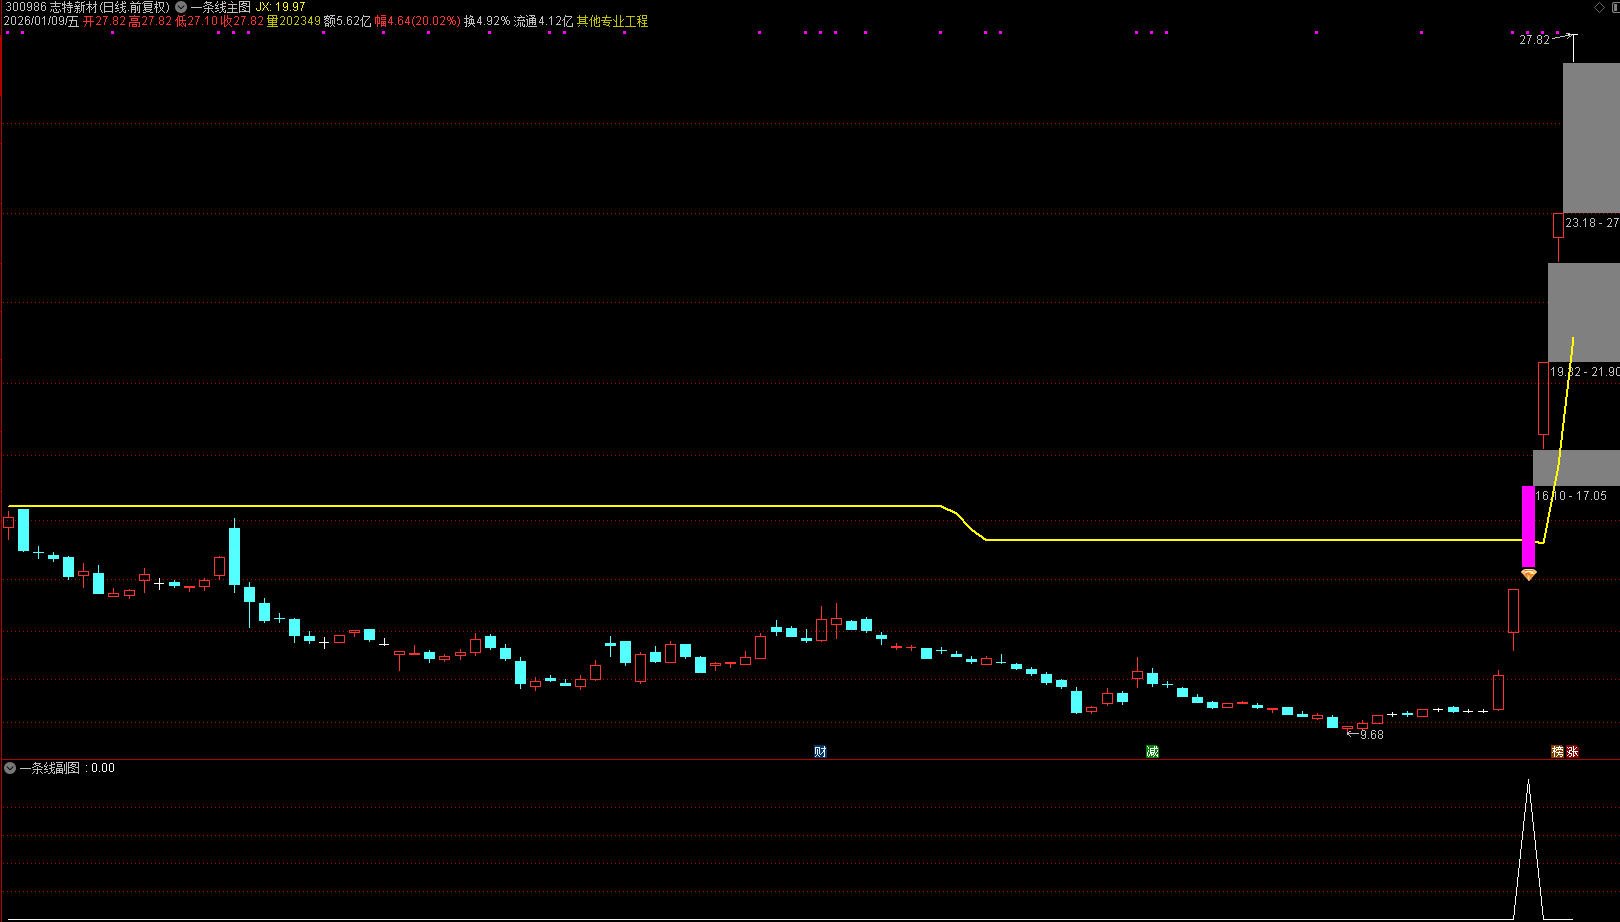Click the turnover rate 换4.92%

pyautogui.click(x=487, y=21)
